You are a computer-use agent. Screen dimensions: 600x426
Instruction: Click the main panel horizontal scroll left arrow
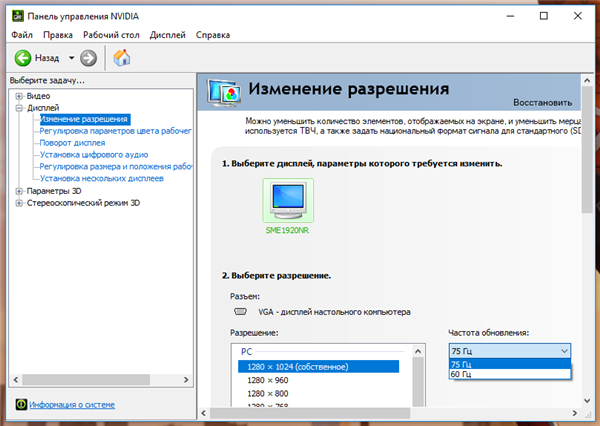[x=204, y=413]
